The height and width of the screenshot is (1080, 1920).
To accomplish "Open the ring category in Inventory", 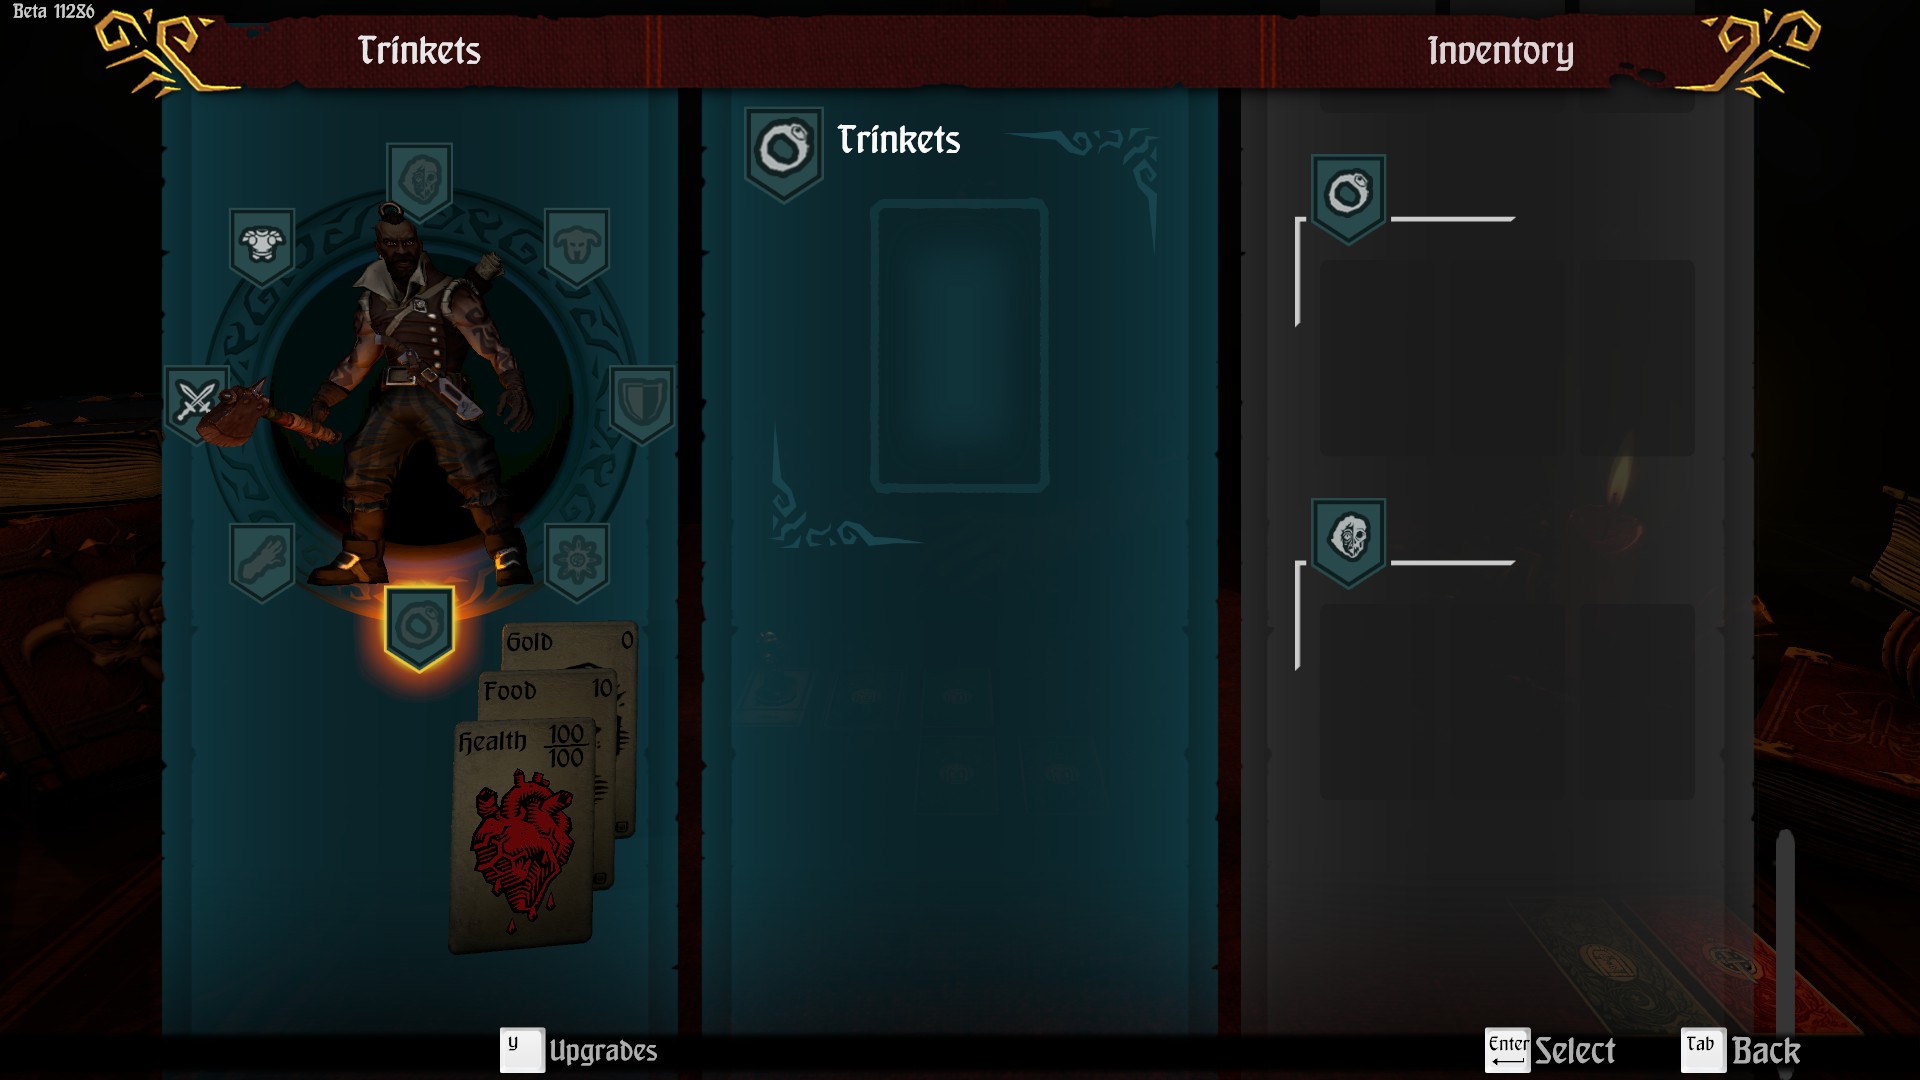I will 1348,198.
